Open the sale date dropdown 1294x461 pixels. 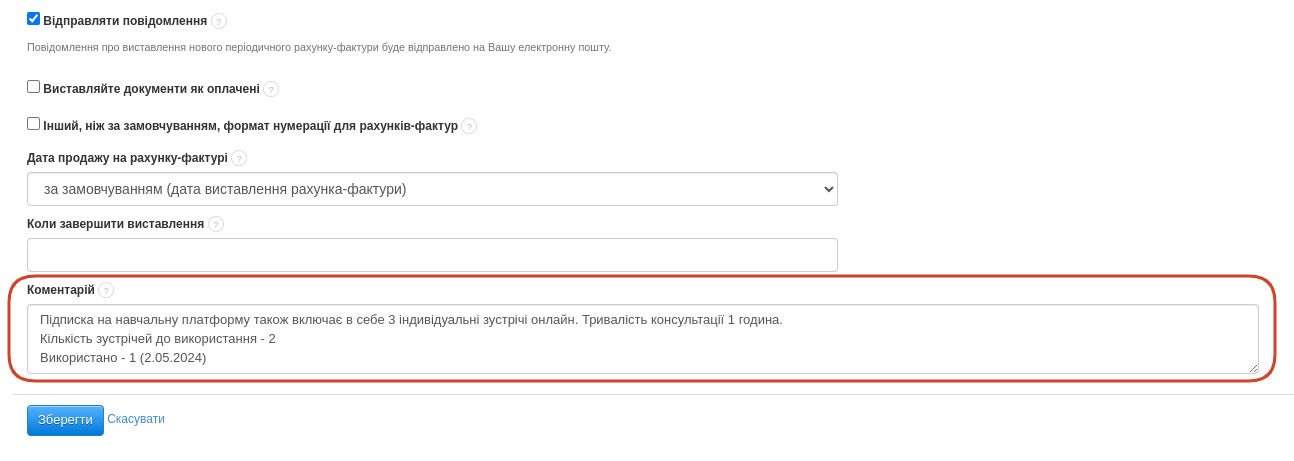[432, 189]
